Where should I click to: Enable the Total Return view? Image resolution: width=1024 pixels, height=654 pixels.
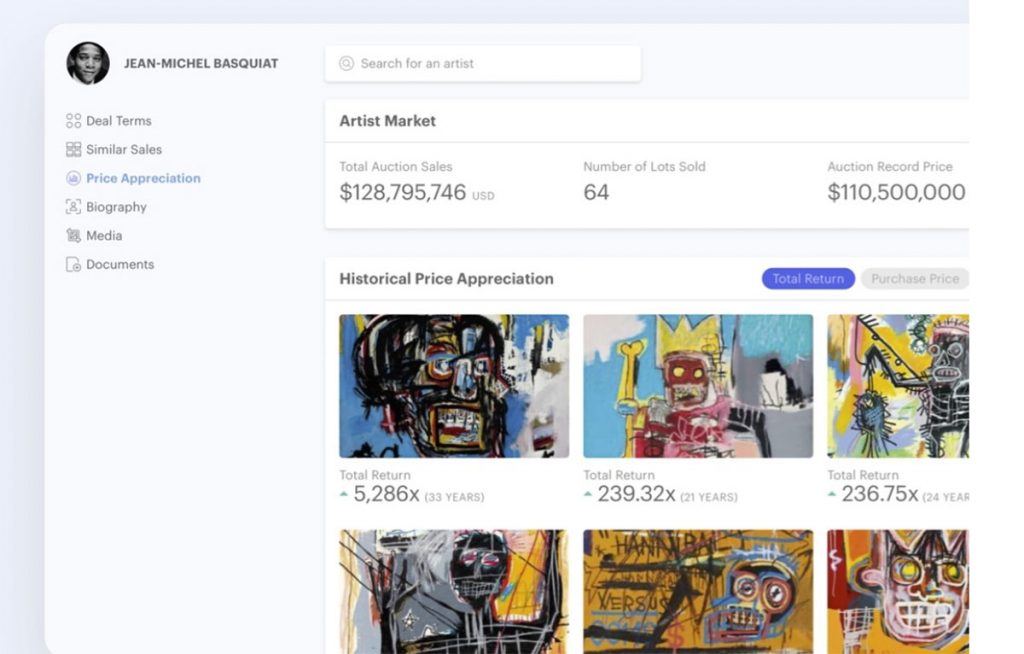[807, 279]
